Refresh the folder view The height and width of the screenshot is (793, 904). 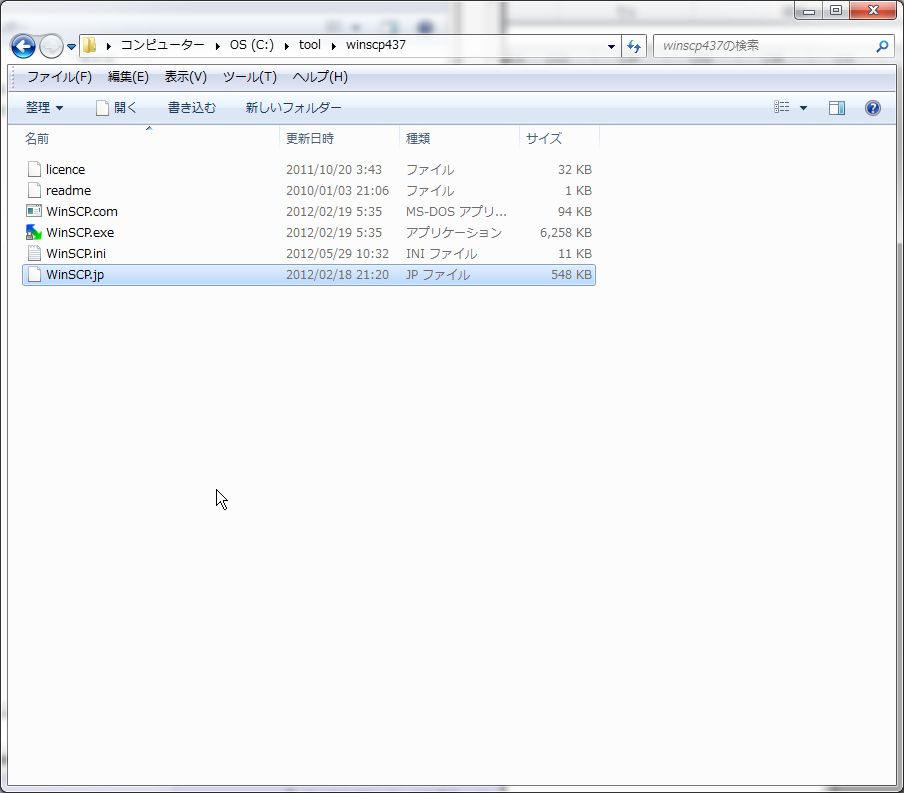pos(634,46)
